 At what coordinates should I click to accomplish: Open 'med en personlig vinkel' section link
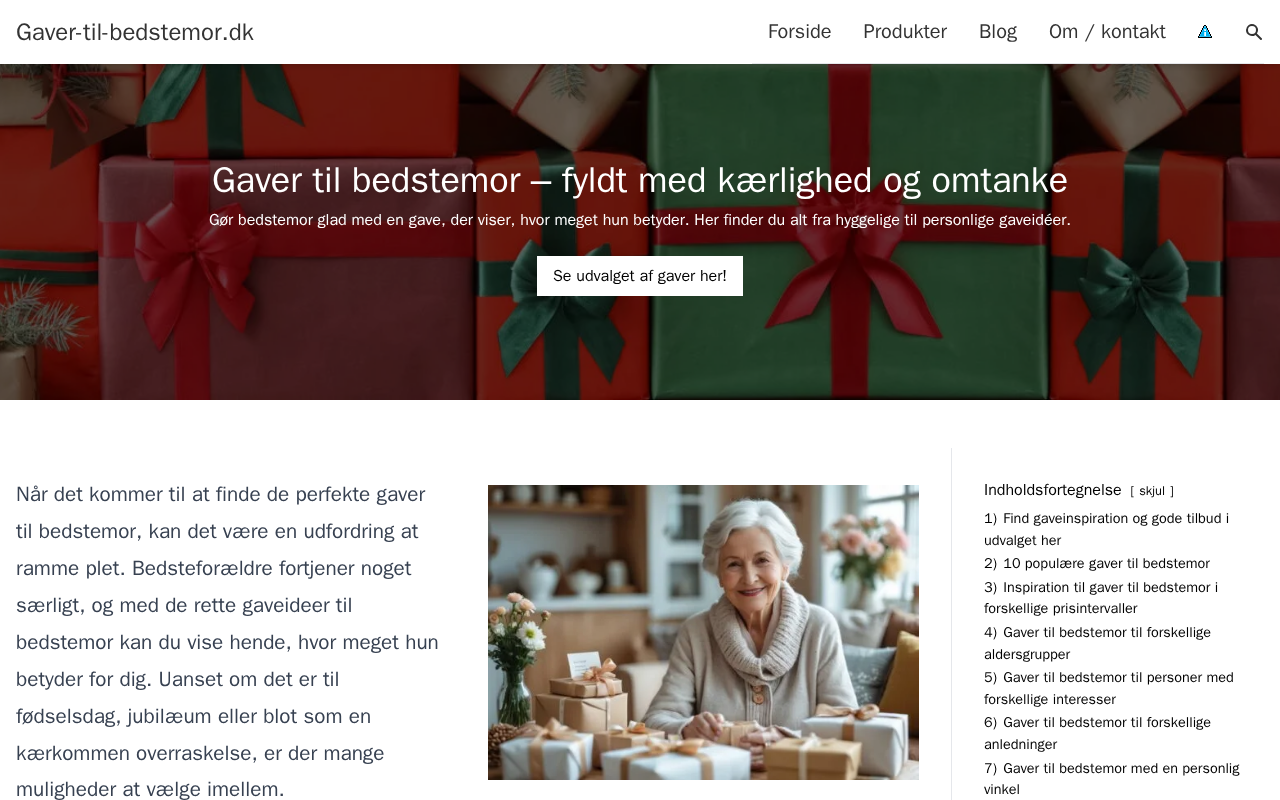click(x=1111, y=778)
